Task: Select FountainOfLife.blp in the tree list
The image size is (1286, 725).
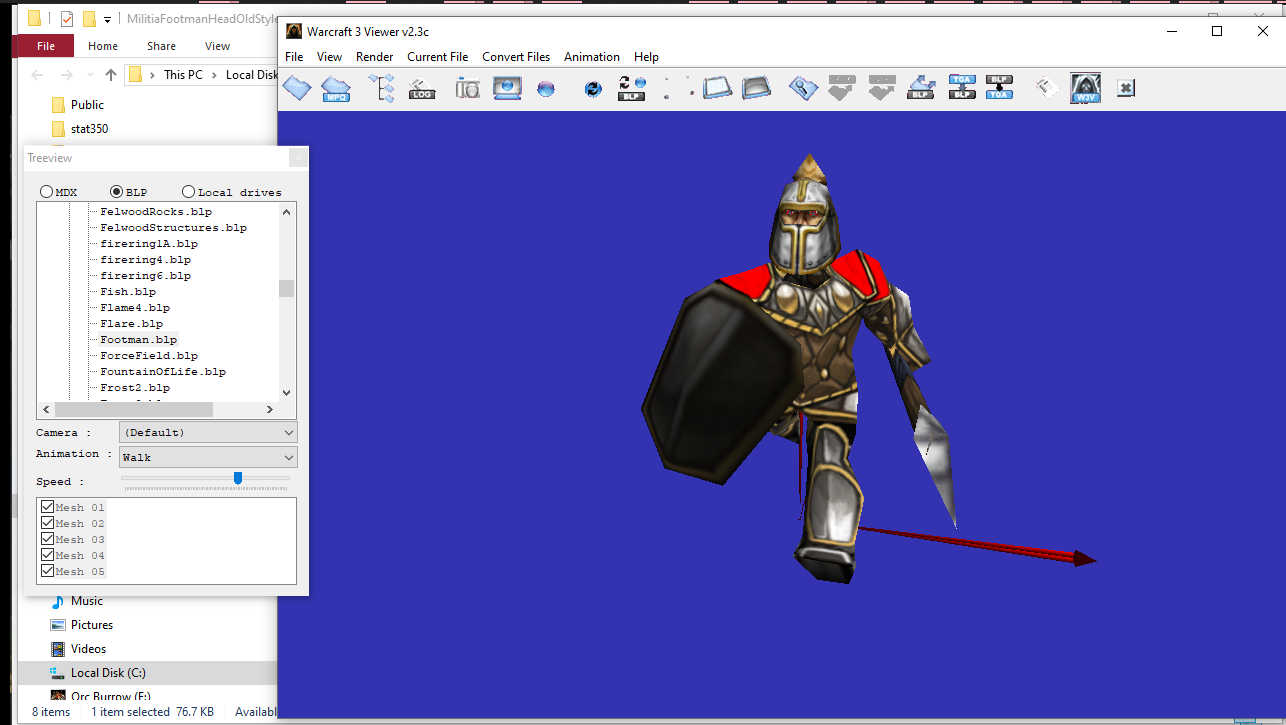Action: [163, 371]
